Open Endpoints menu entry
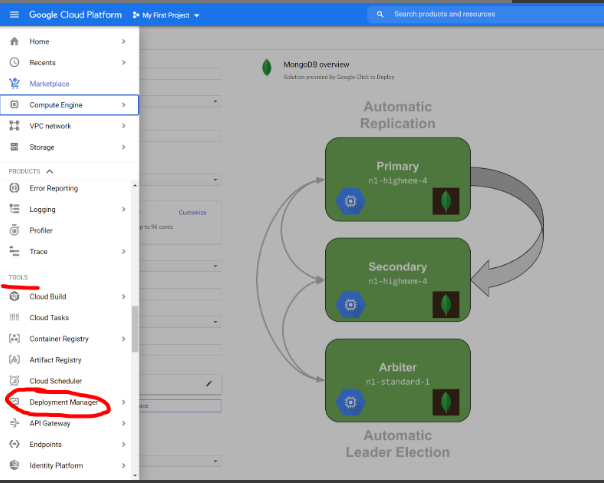Viewport: 604px width, 483px height. (x=65, y=444)
